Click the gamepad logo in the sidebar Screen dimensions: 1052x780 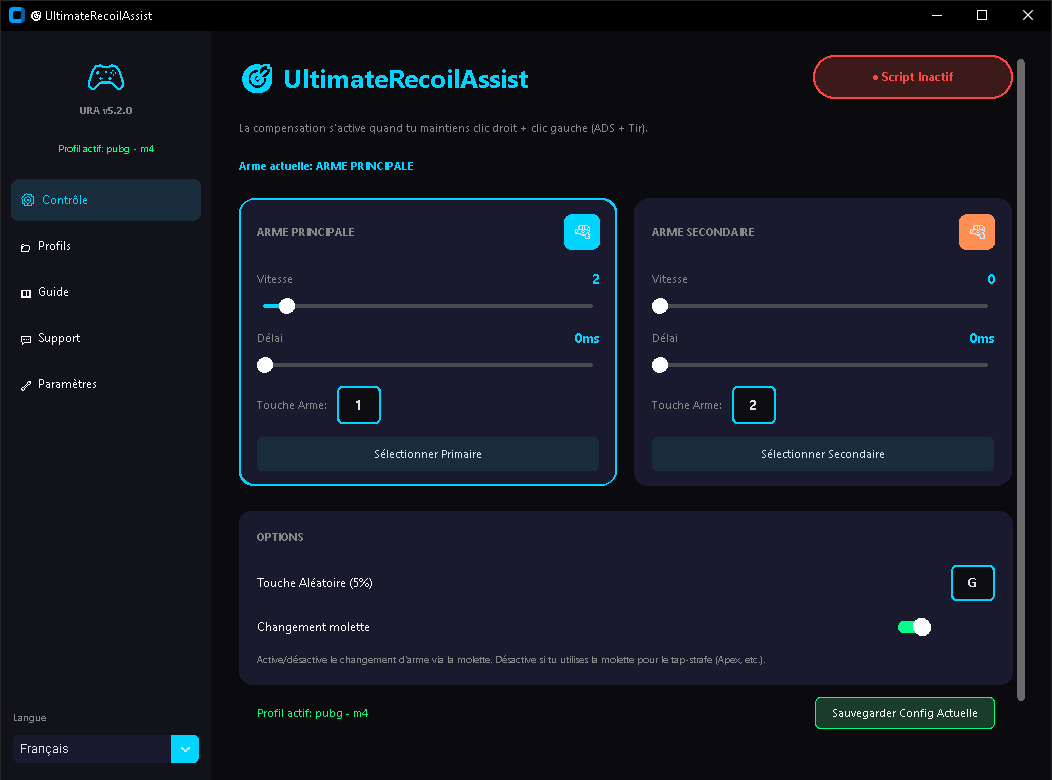pos(106,77)
